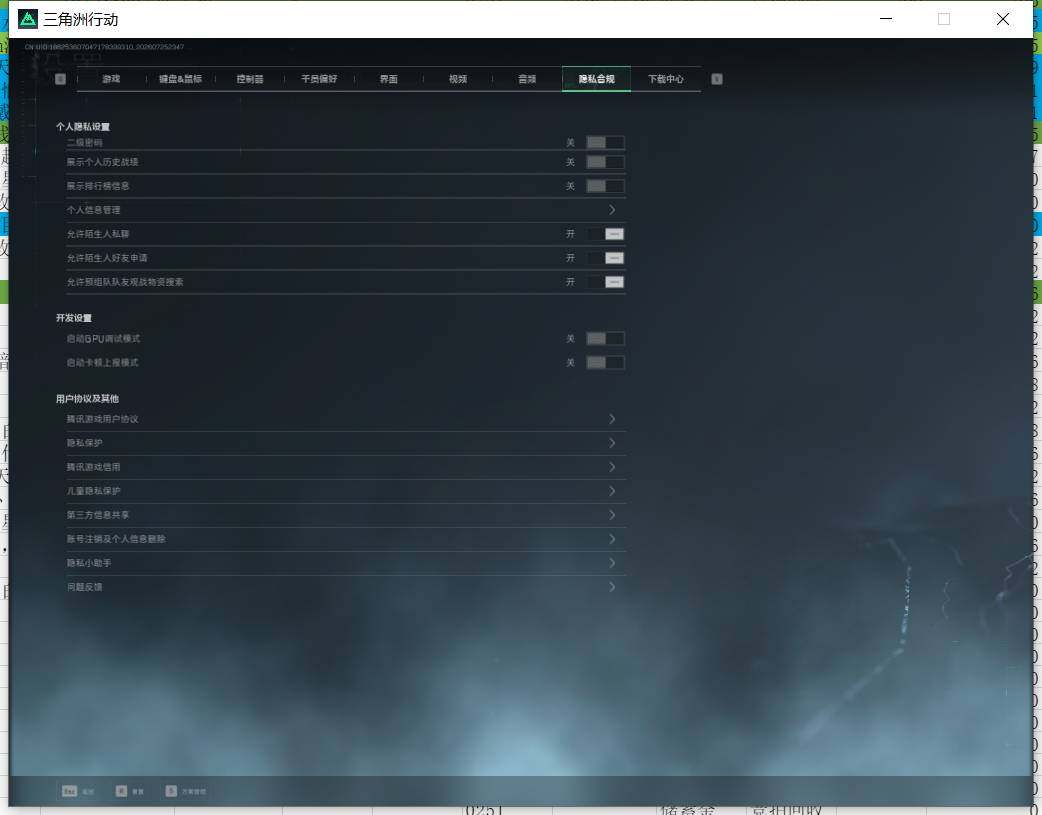This screenshot has width=1042, height=815.
Task: Select the 隐私合规 tab
Action: pyautogui.click(x=596, y=79)
